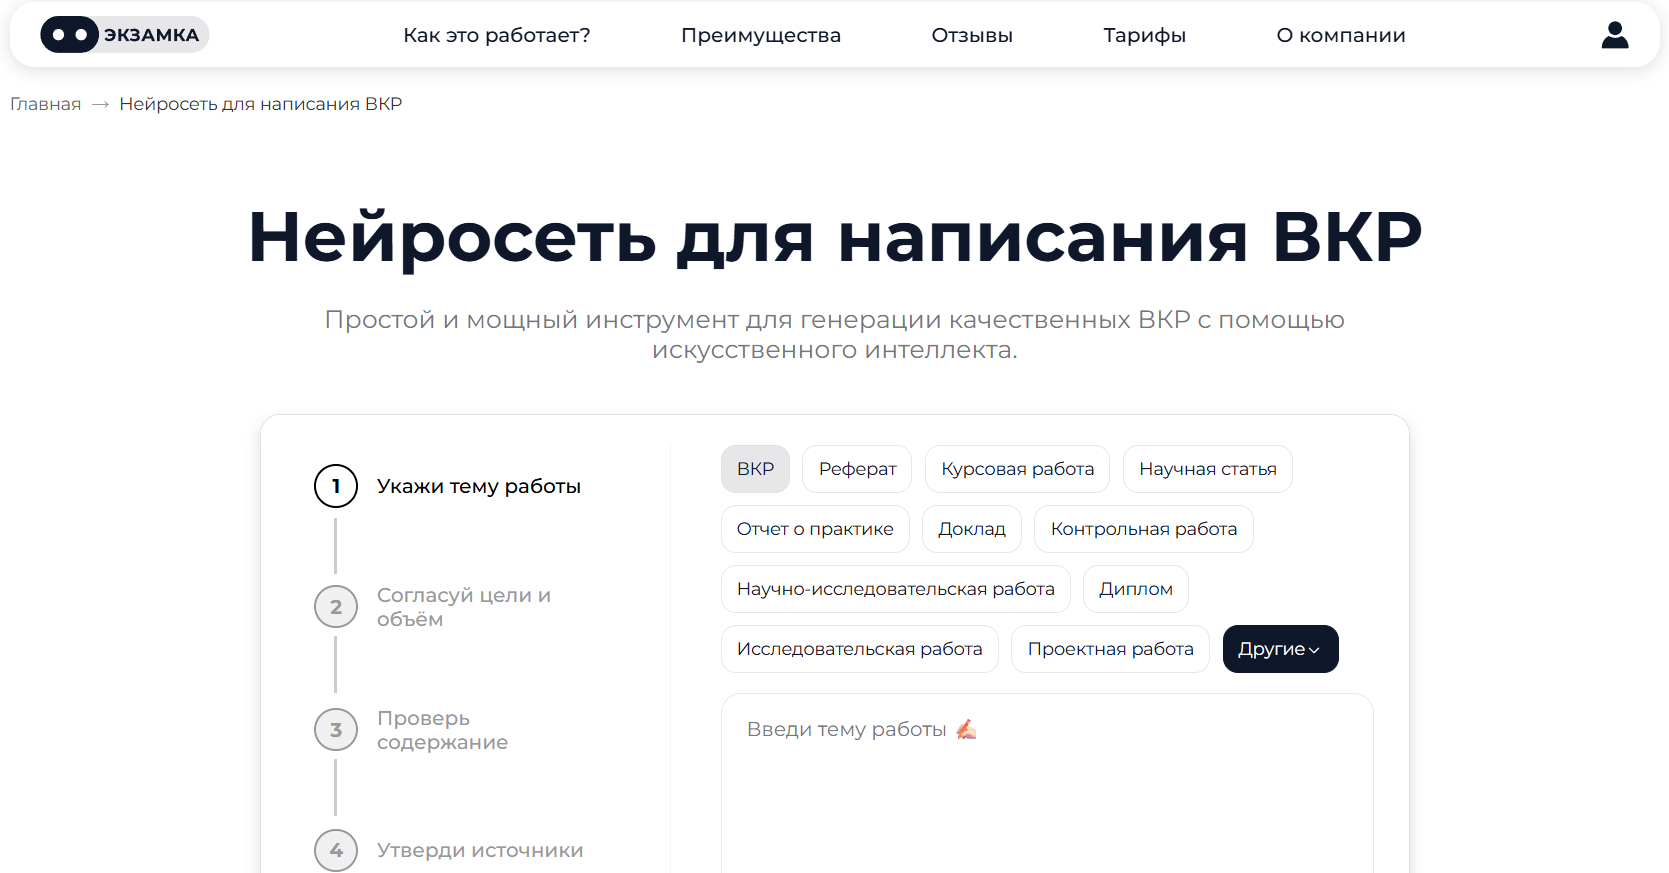Screen dimensions: 1669x873
Task: Click the Нейросеть для написания ВКР breadcrumb
Action: [261, 104]
